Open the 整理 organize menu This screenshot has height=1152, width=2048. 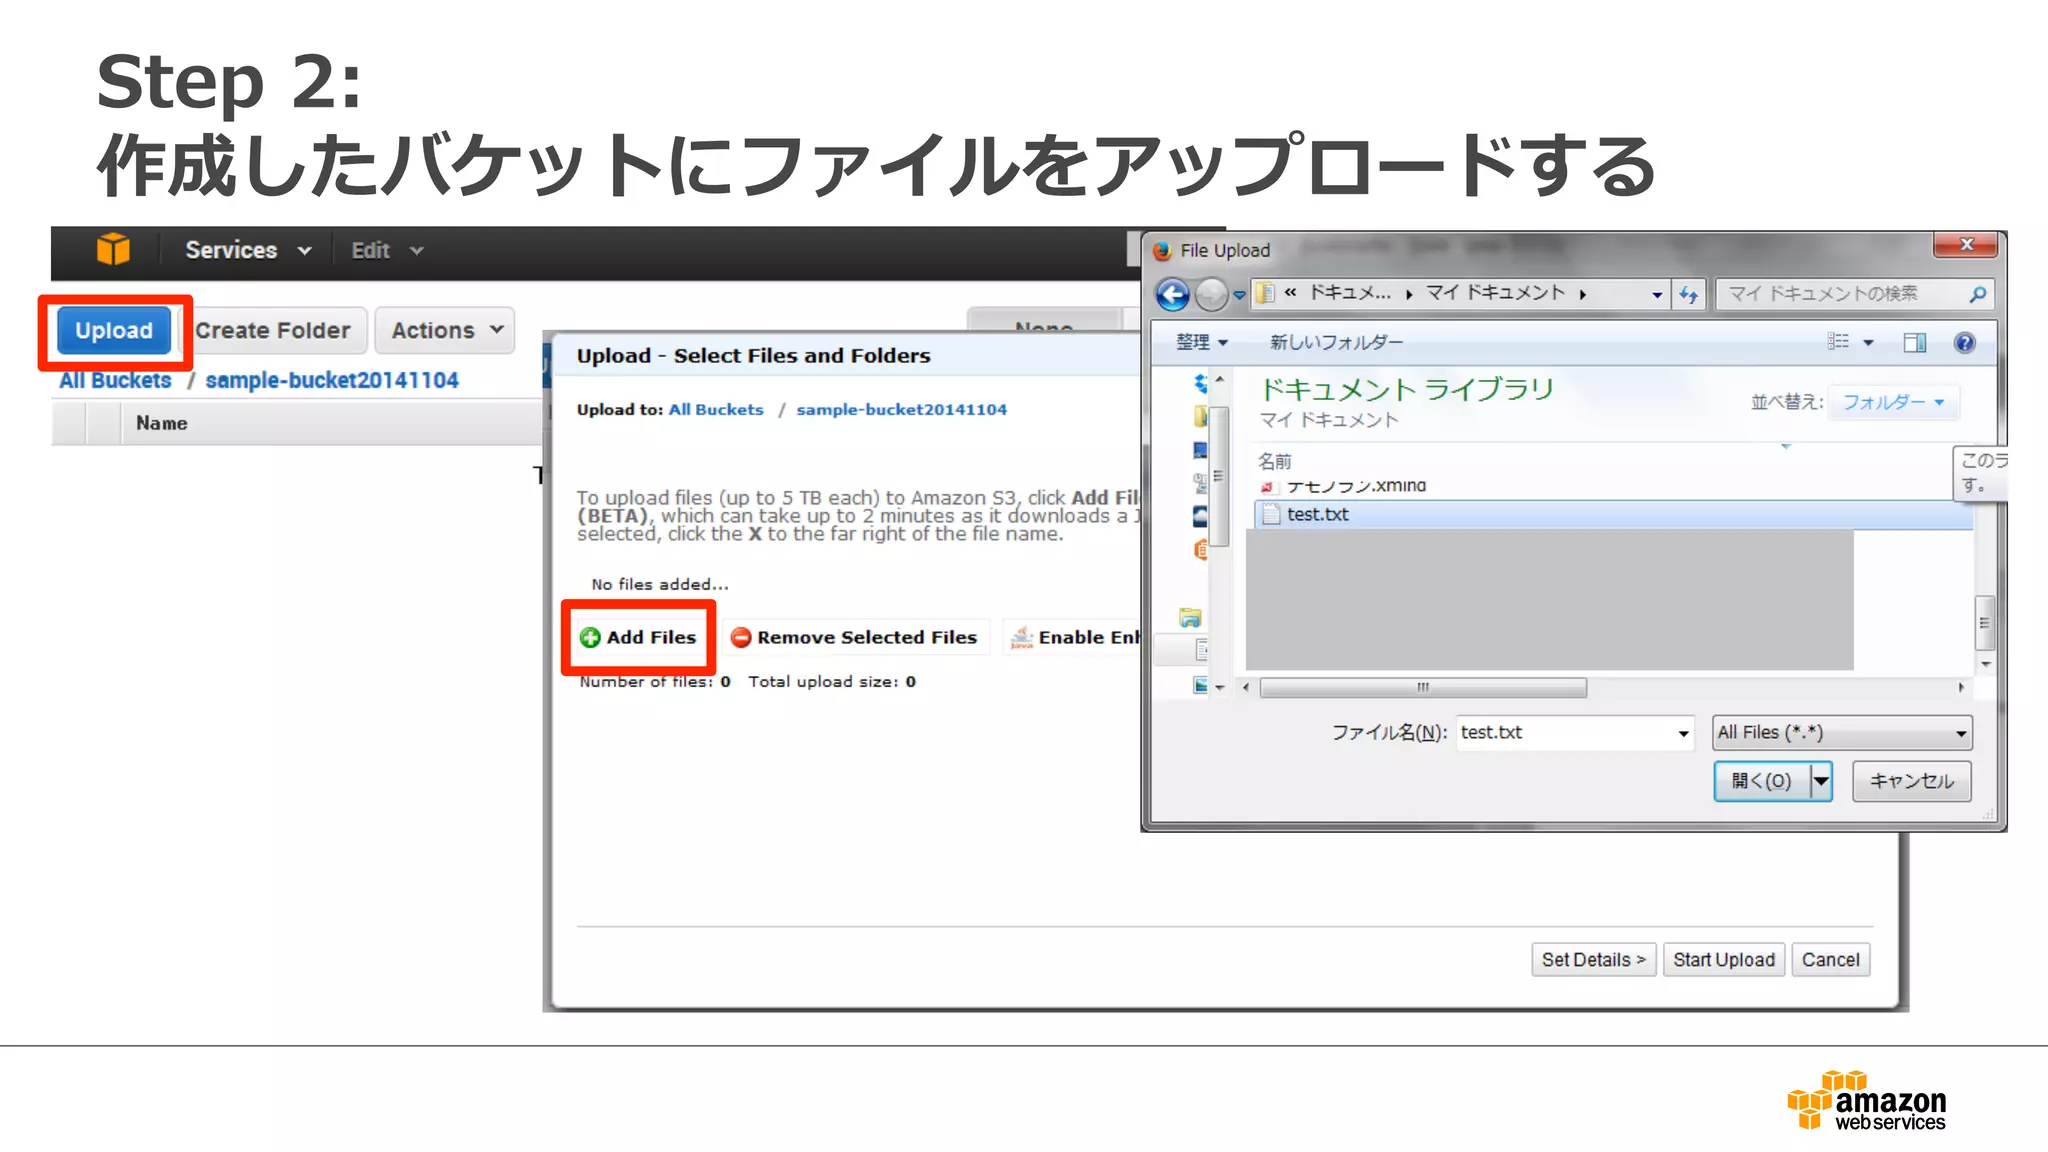point(1201,342)
